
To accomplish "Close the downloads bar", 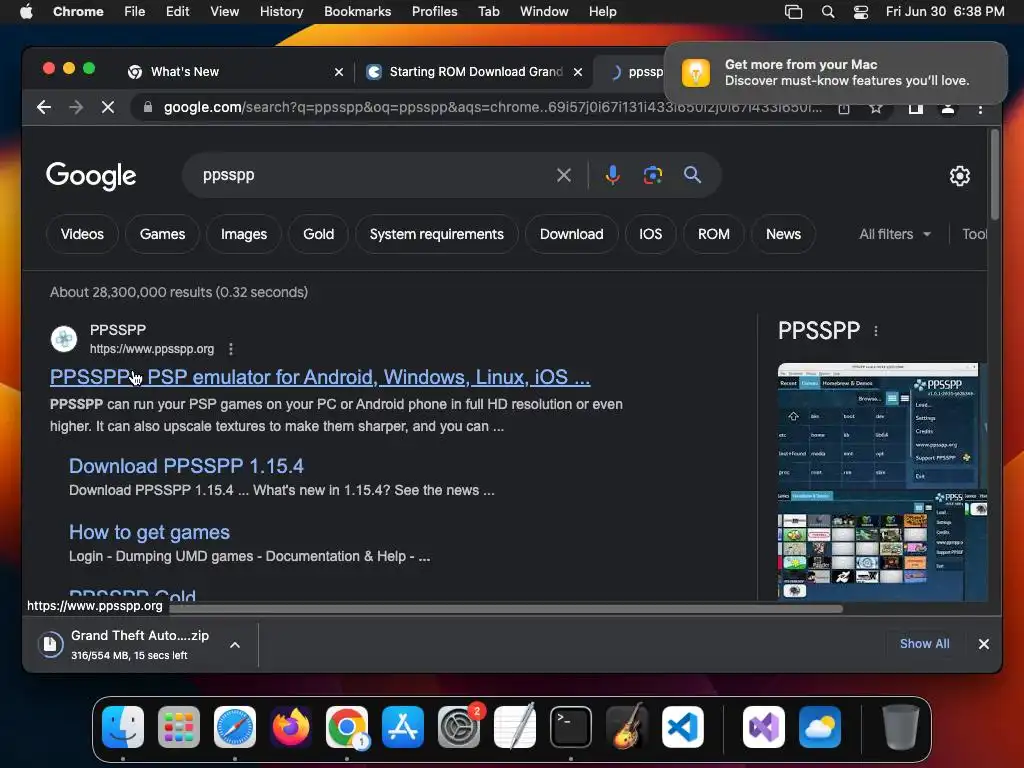I will (x=984, y=644).
